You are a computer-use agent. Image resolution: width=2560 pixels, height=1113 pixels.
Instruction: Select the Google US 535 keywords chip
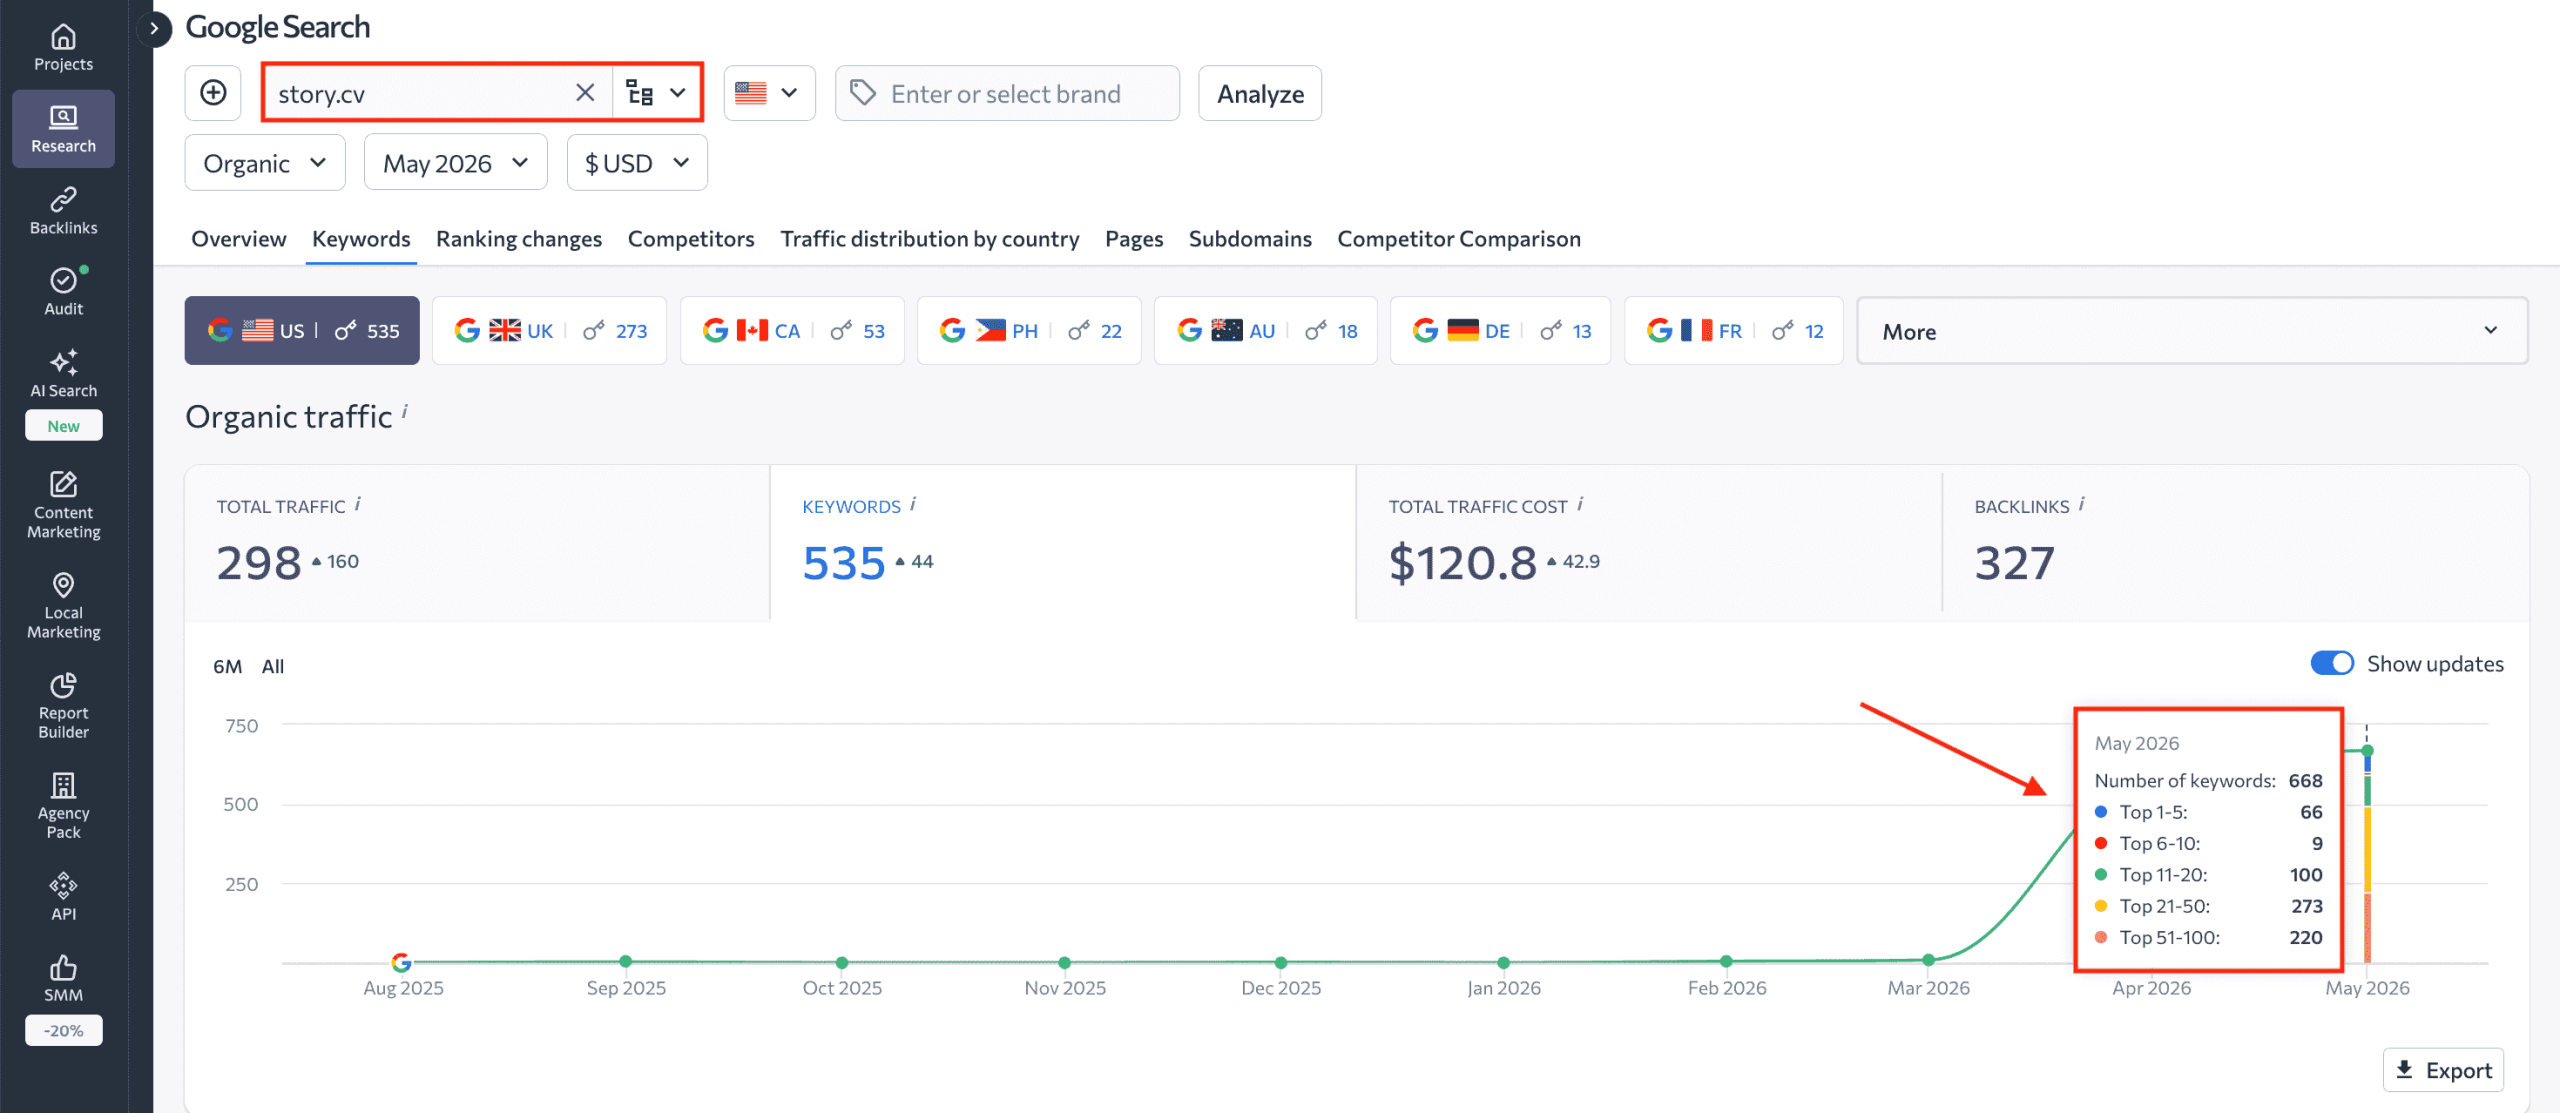click(x=302, y=331)
